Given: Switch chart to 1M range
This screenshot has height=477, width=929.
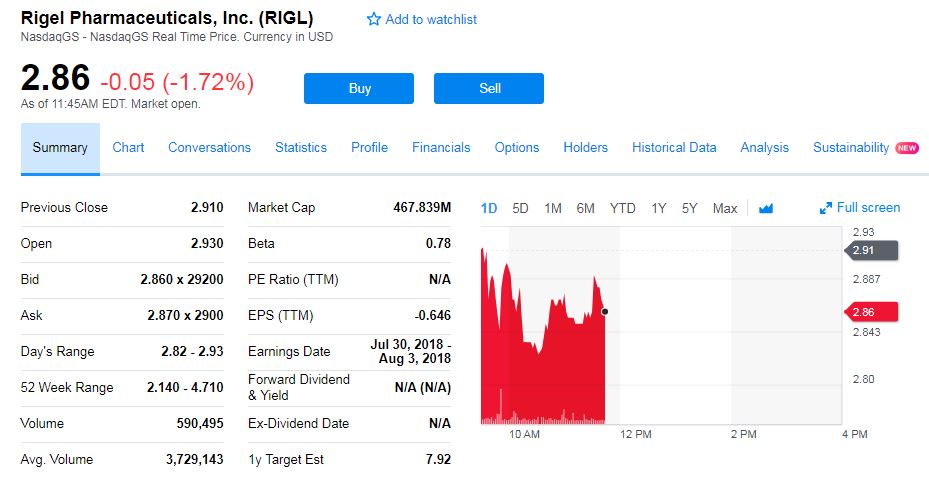Looking at the screenshot, I should tap(553, 209).
